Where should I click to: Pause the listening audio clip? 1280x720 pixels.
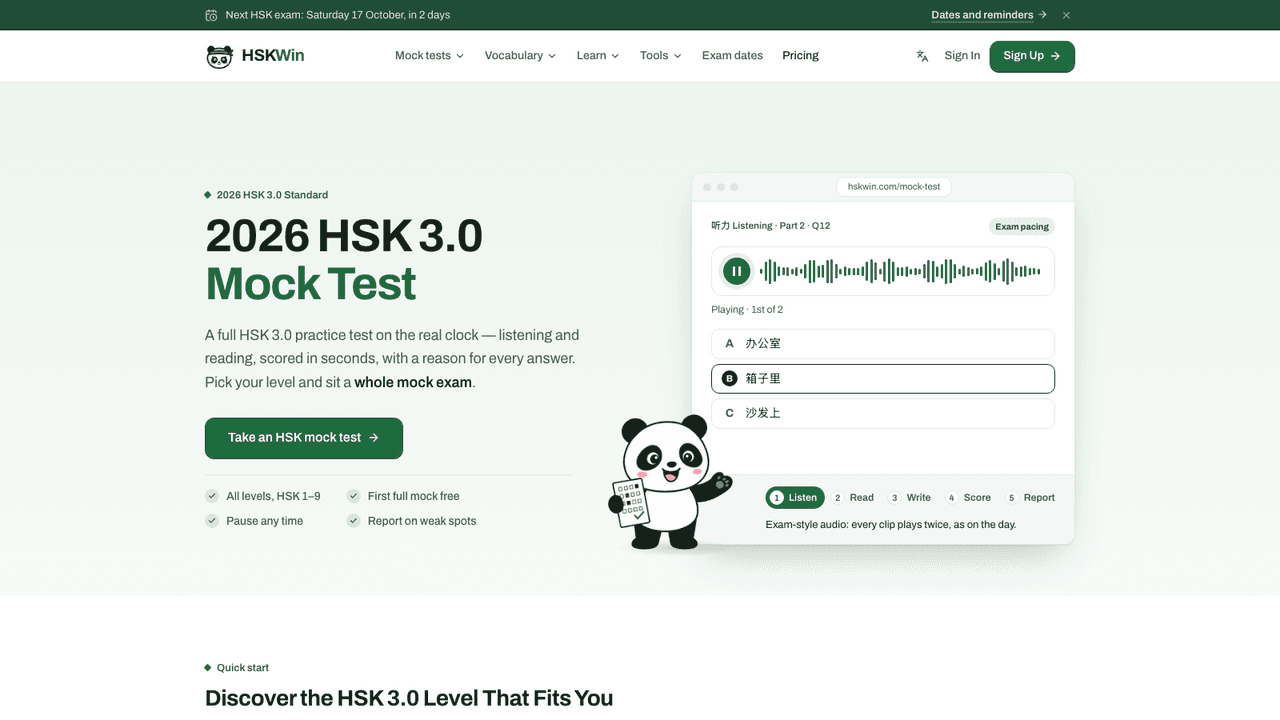[737, 271]
